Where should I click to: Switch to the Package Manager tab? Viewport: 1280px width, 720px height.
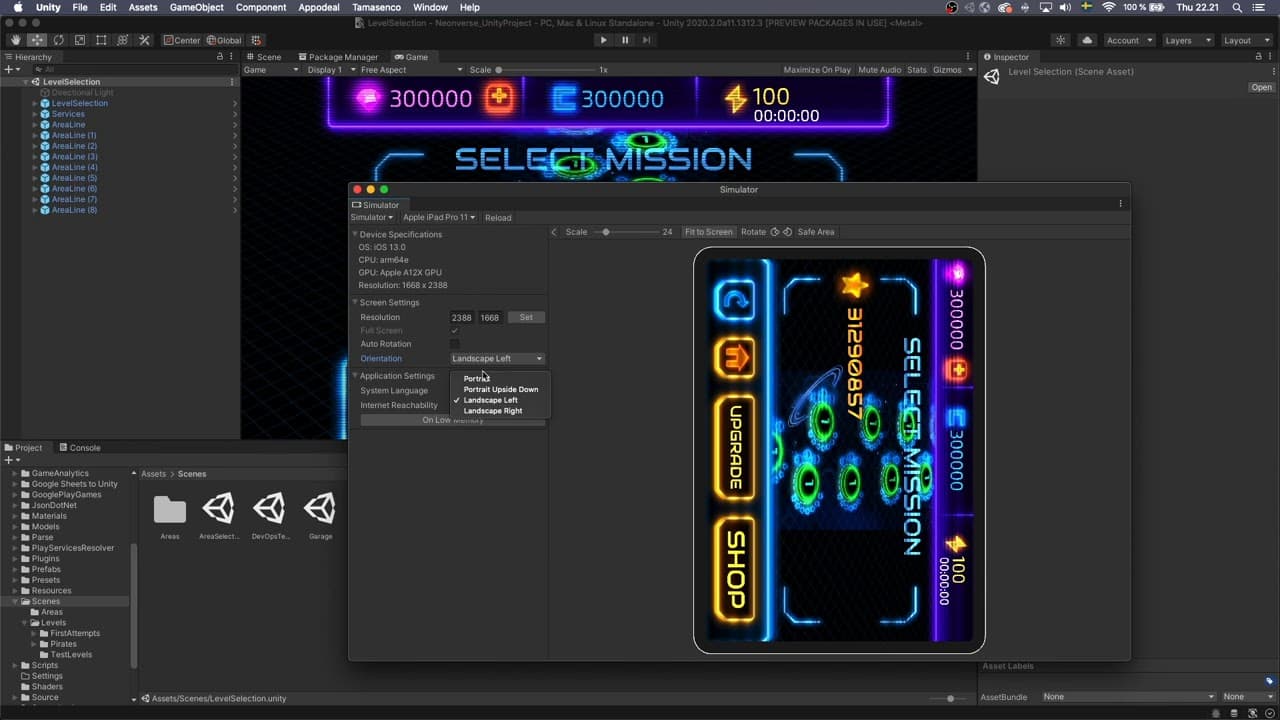click(337, 57)
